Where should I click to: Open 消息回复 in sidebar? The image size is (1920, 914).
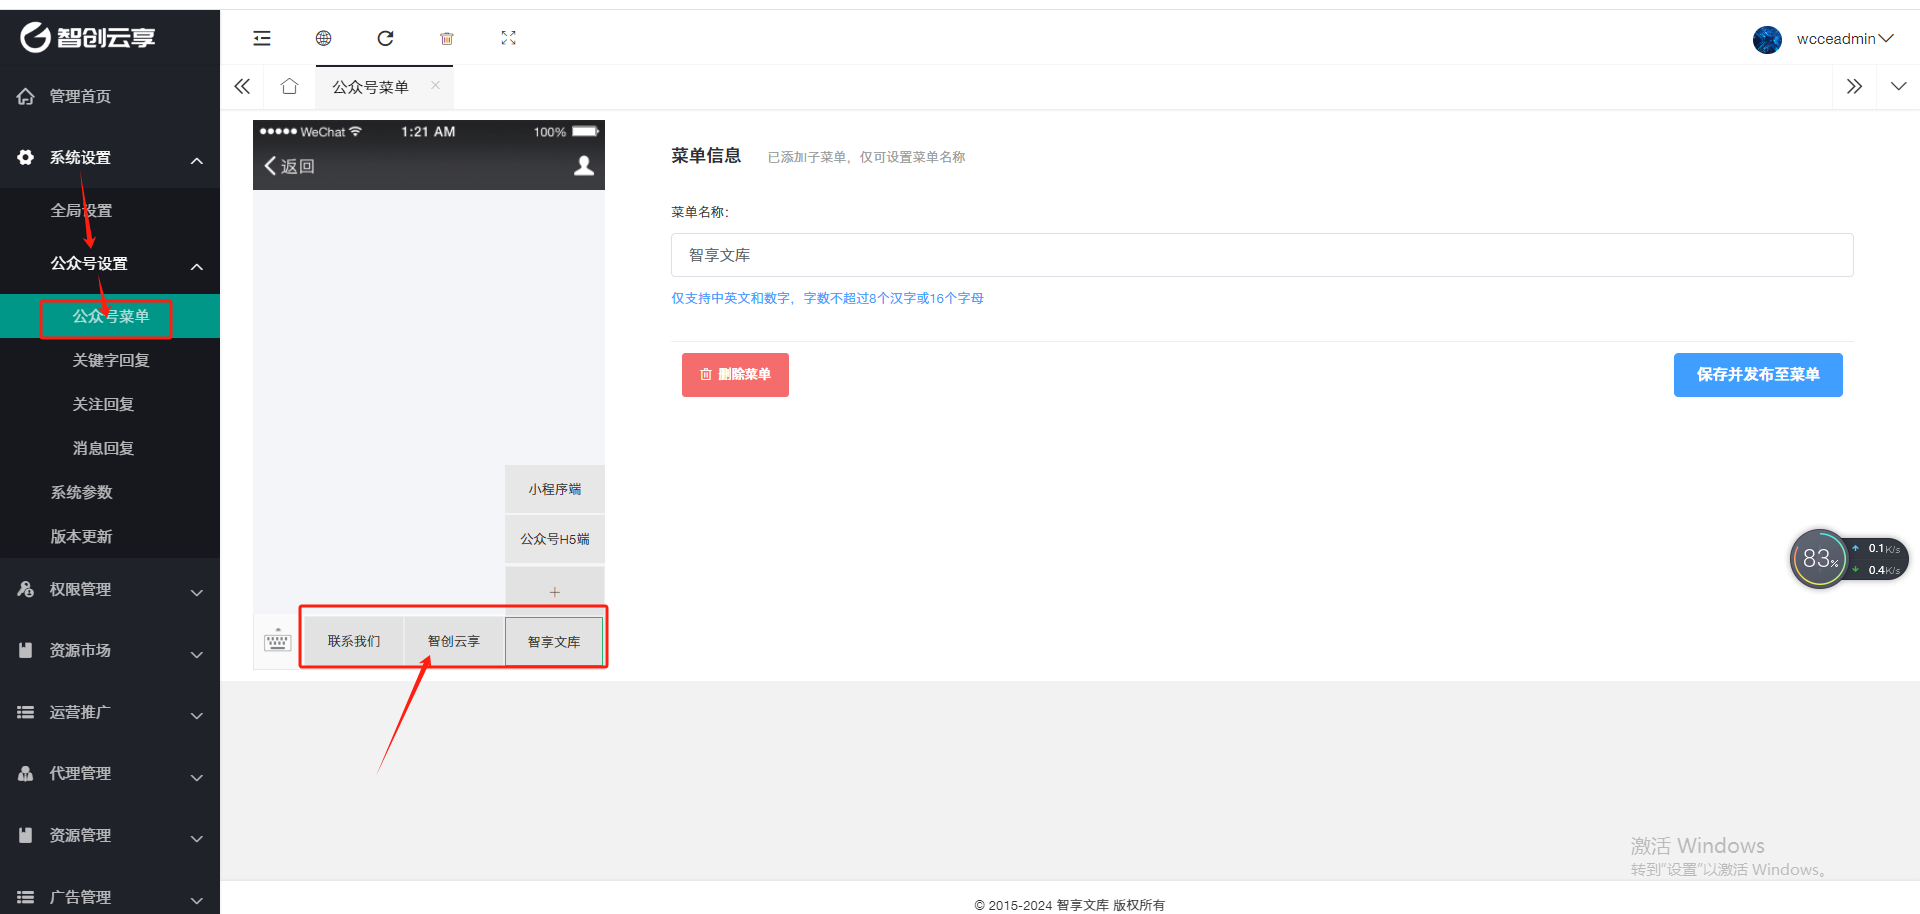tap(110, 448)
